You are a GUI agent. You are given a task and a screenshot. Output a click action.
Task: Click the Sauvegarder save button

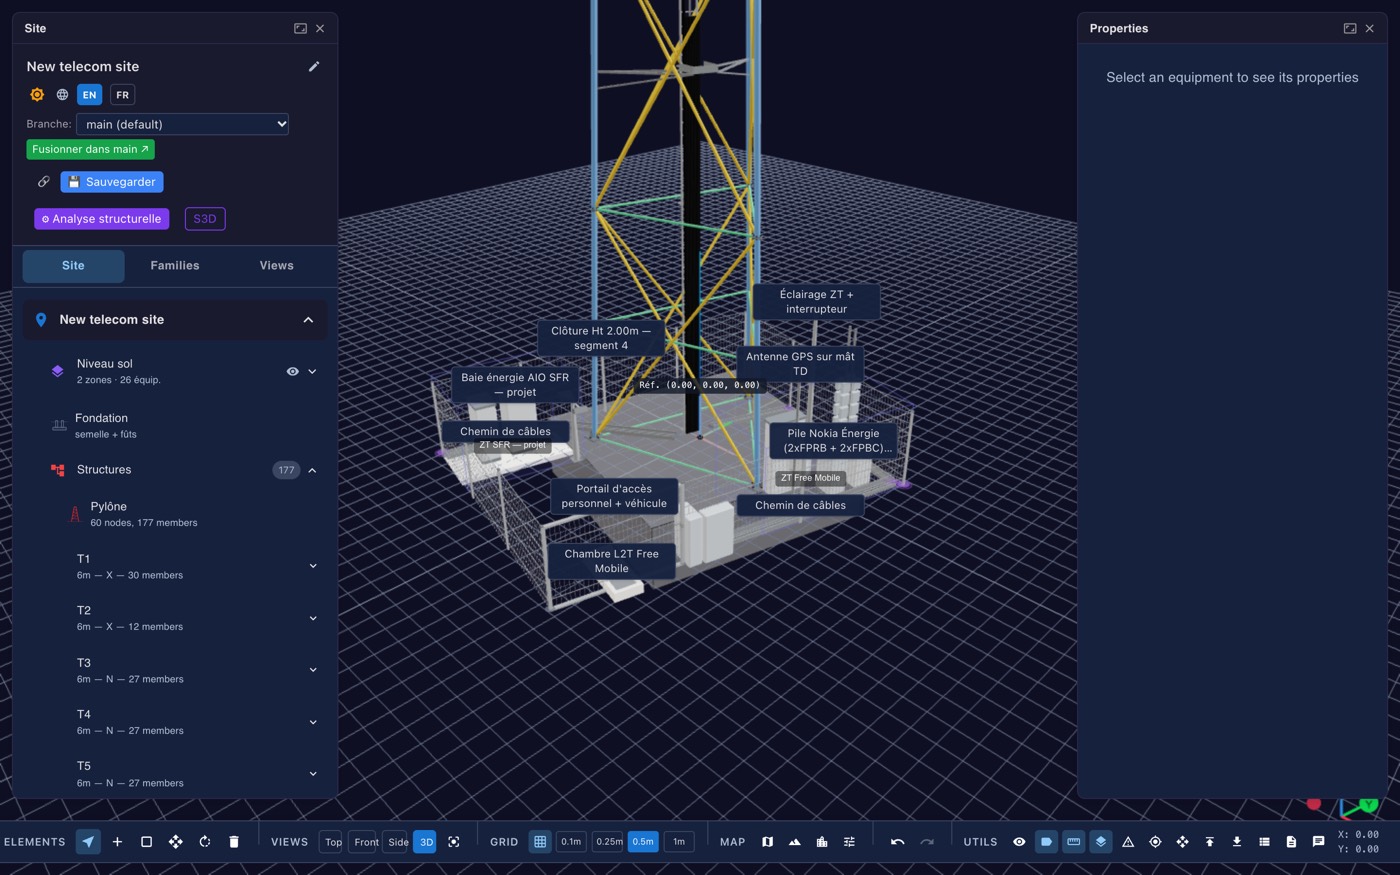(x=112, y=182)
